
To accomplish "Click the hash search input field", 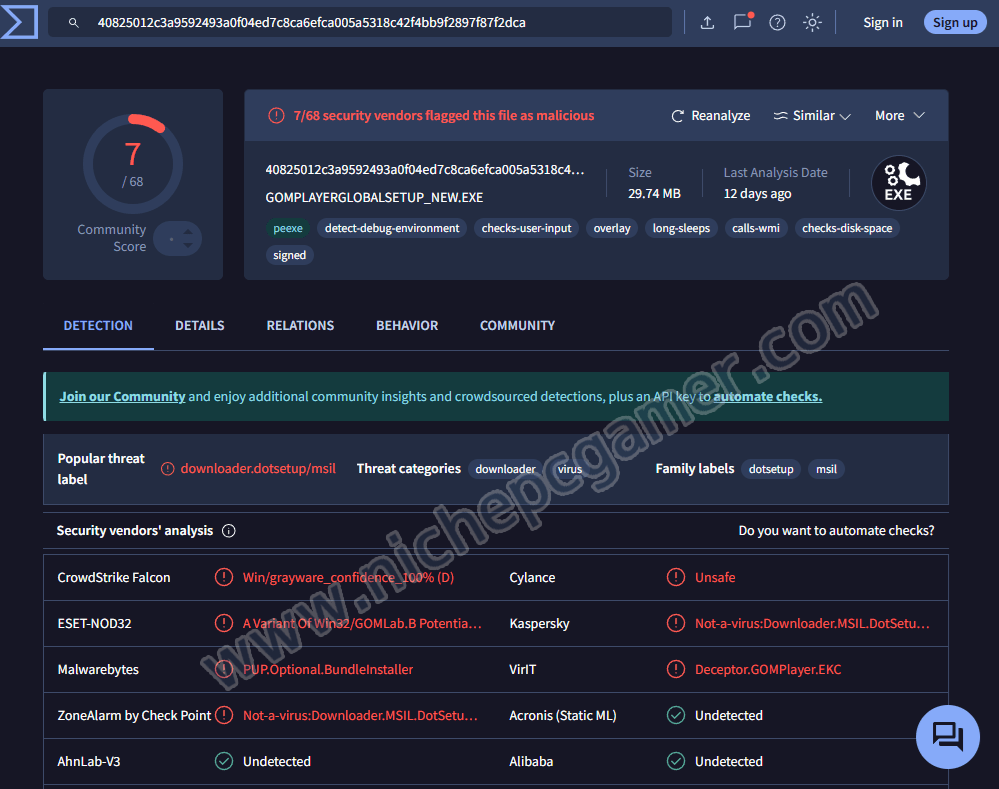I will (x=360, y=22).
